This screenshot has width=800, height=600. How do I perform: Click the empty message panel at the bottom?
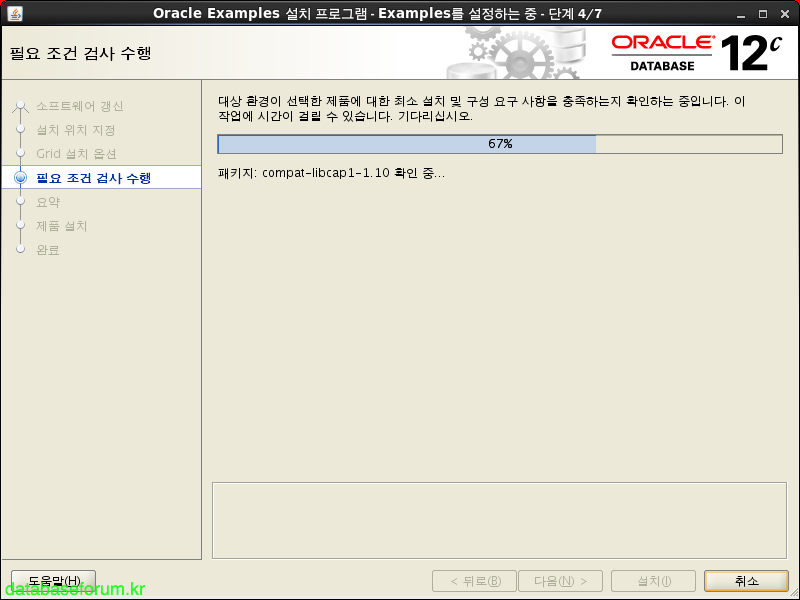click(500, 518)
